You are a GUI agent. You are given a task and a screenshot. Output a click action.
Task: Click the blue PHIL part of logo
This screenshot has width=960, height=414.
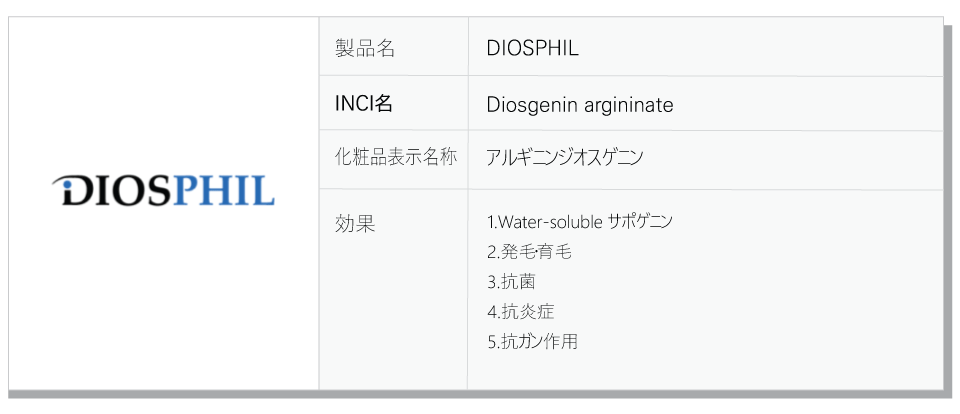pos(223,190)
